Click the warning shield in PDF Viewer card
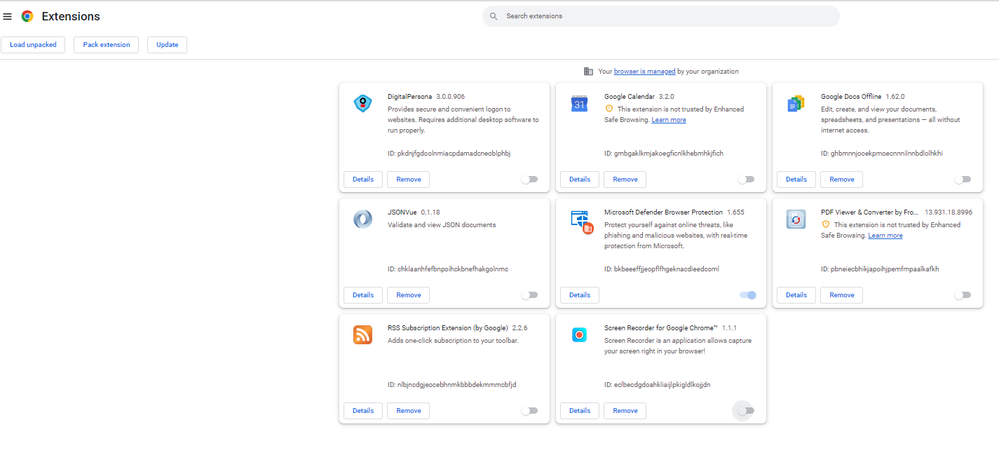 coord(825,225)
